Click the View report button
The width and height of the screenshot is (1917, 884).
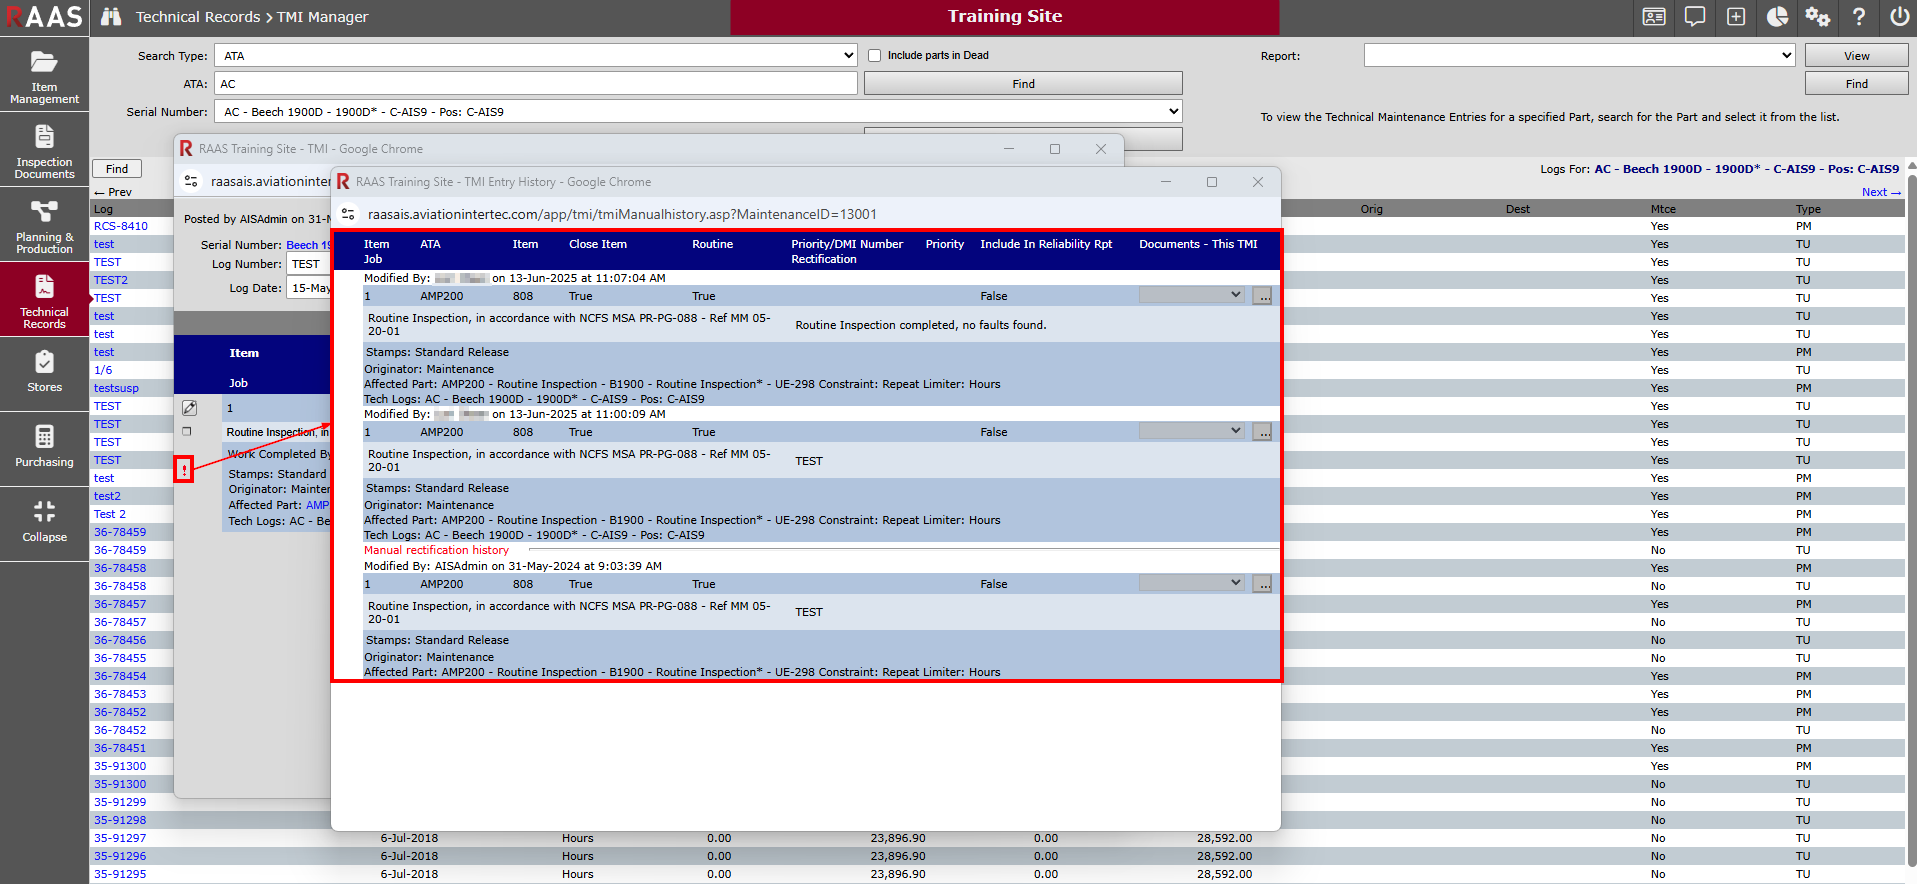point(1856,56)
